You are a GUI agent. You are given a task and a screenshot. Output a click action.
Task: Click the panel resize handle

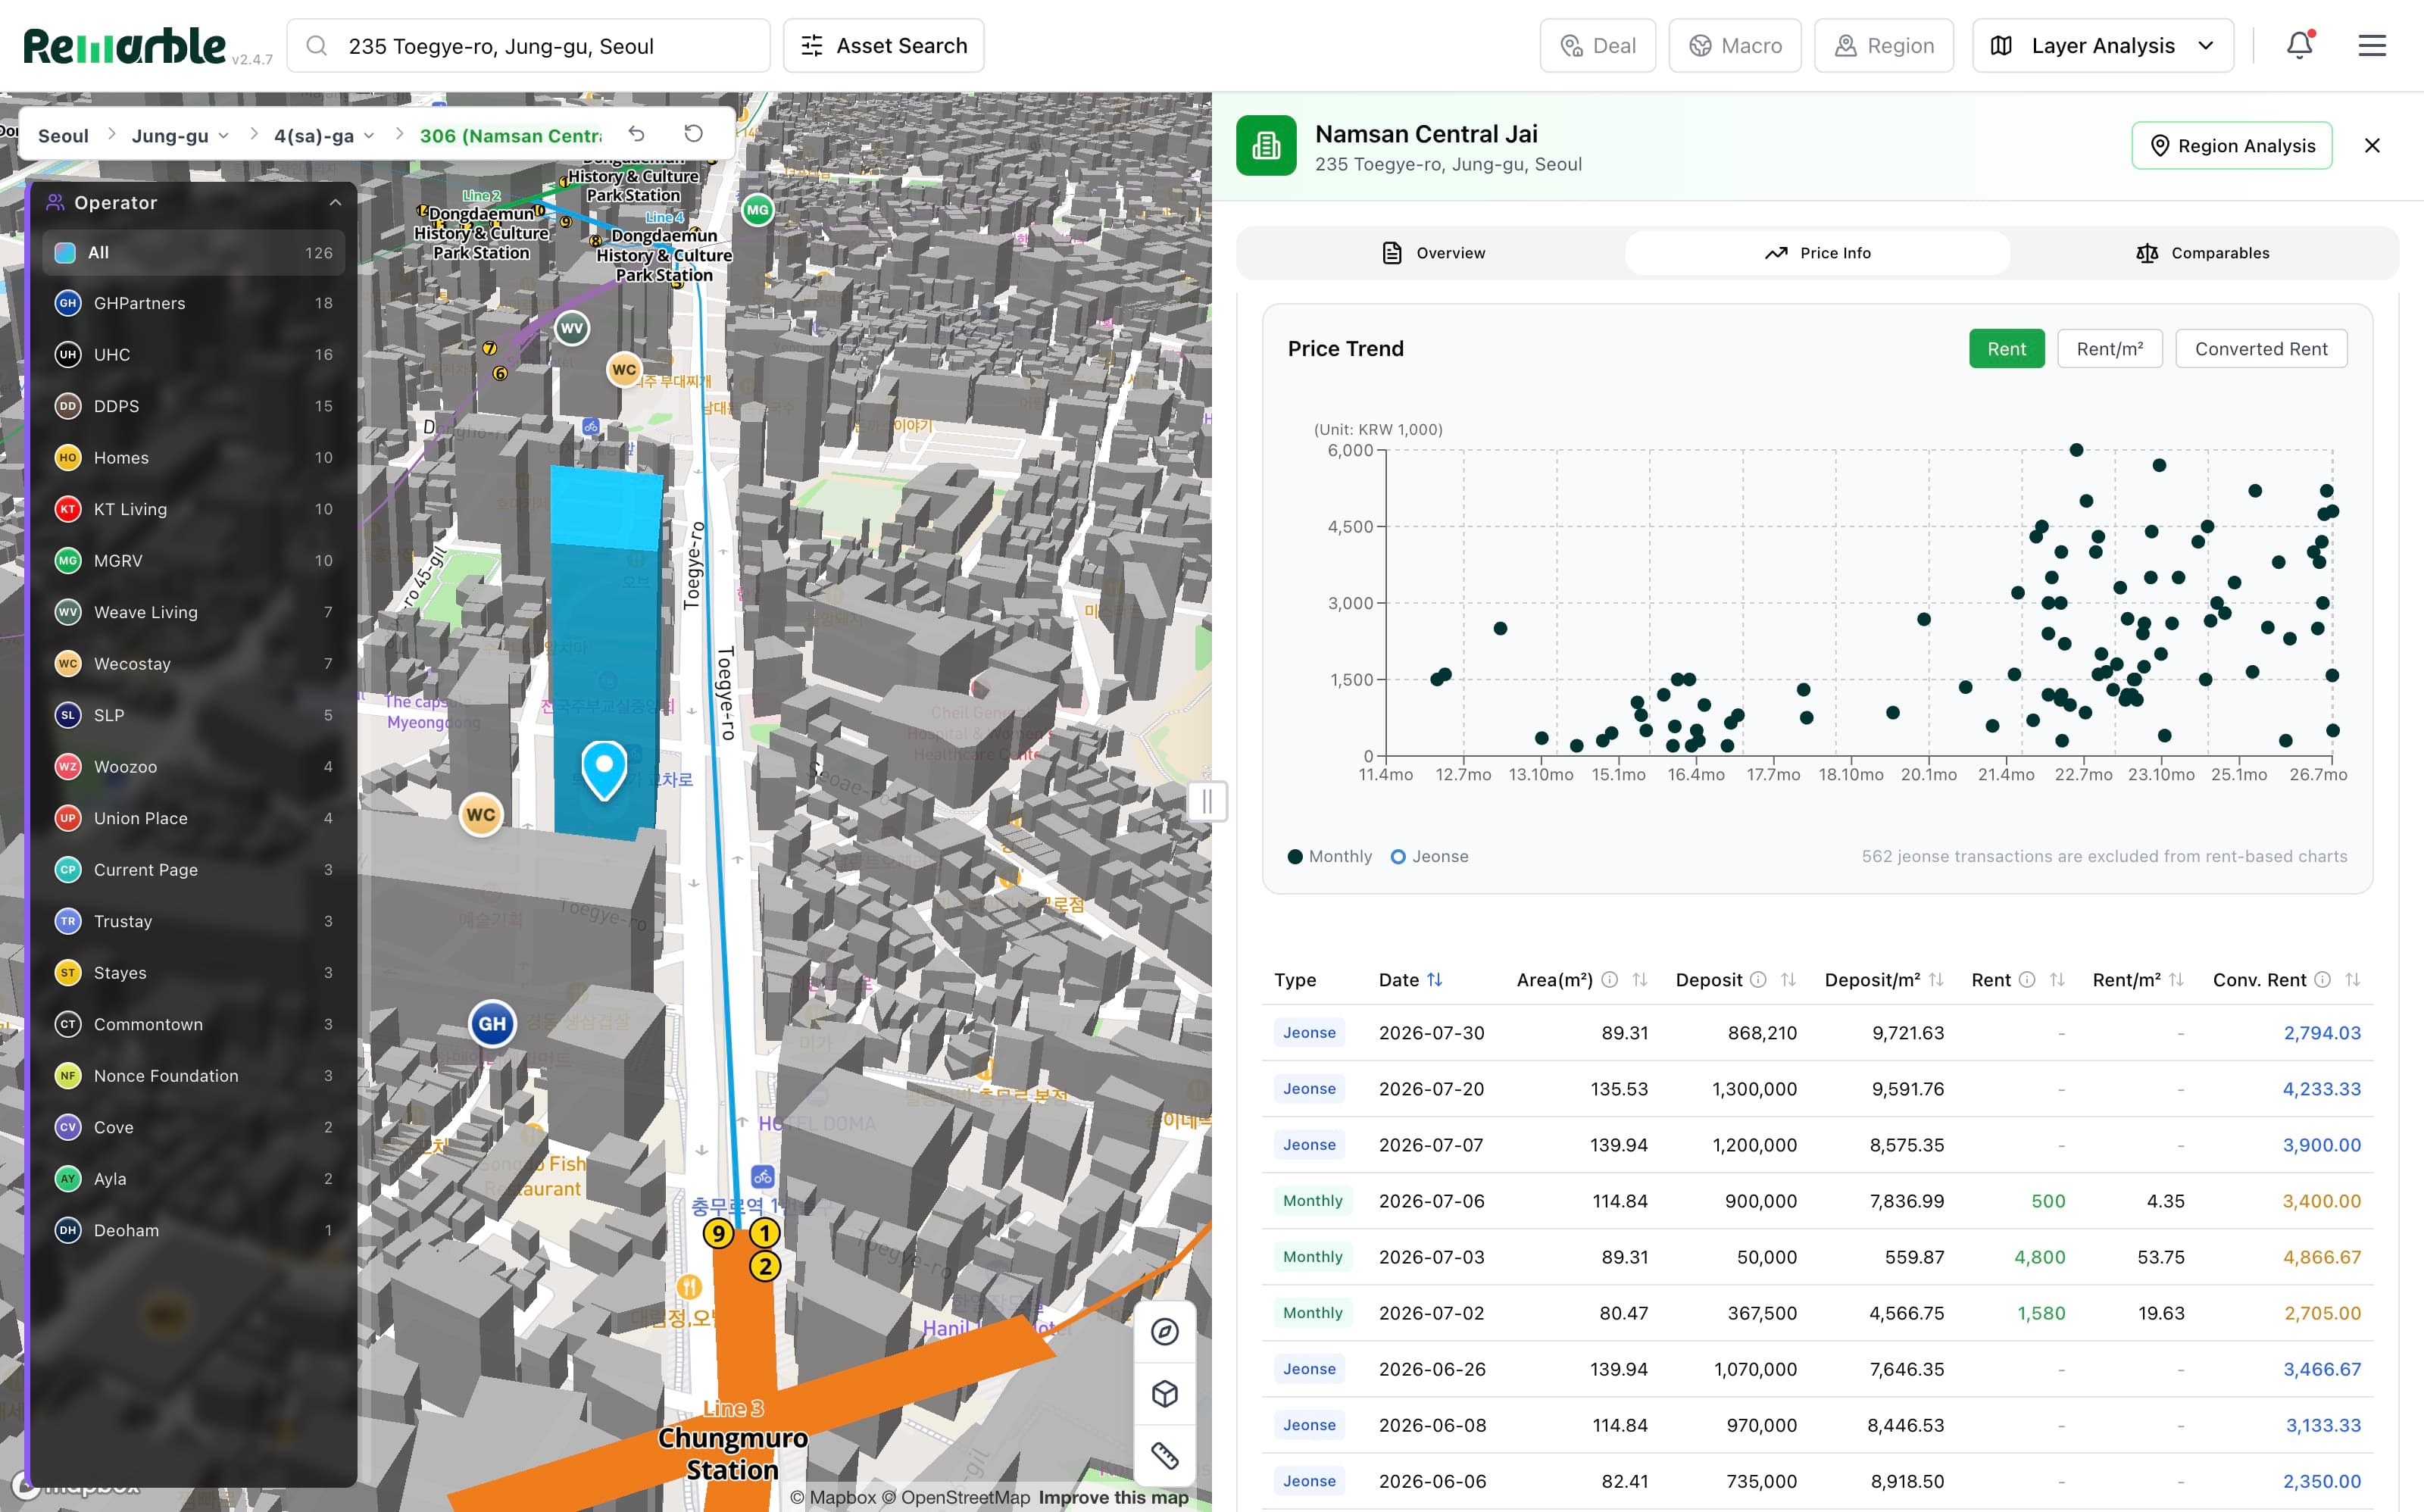tap(1207, 801)
